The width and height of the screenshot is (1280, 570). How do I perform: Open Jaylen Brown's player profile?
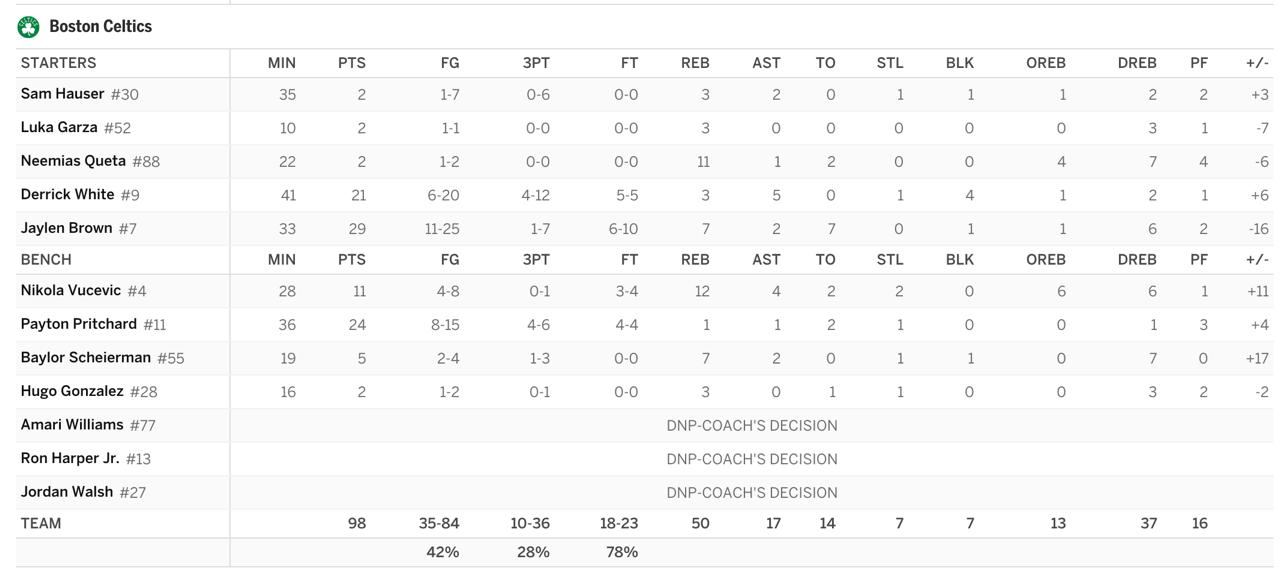(66, 228)
